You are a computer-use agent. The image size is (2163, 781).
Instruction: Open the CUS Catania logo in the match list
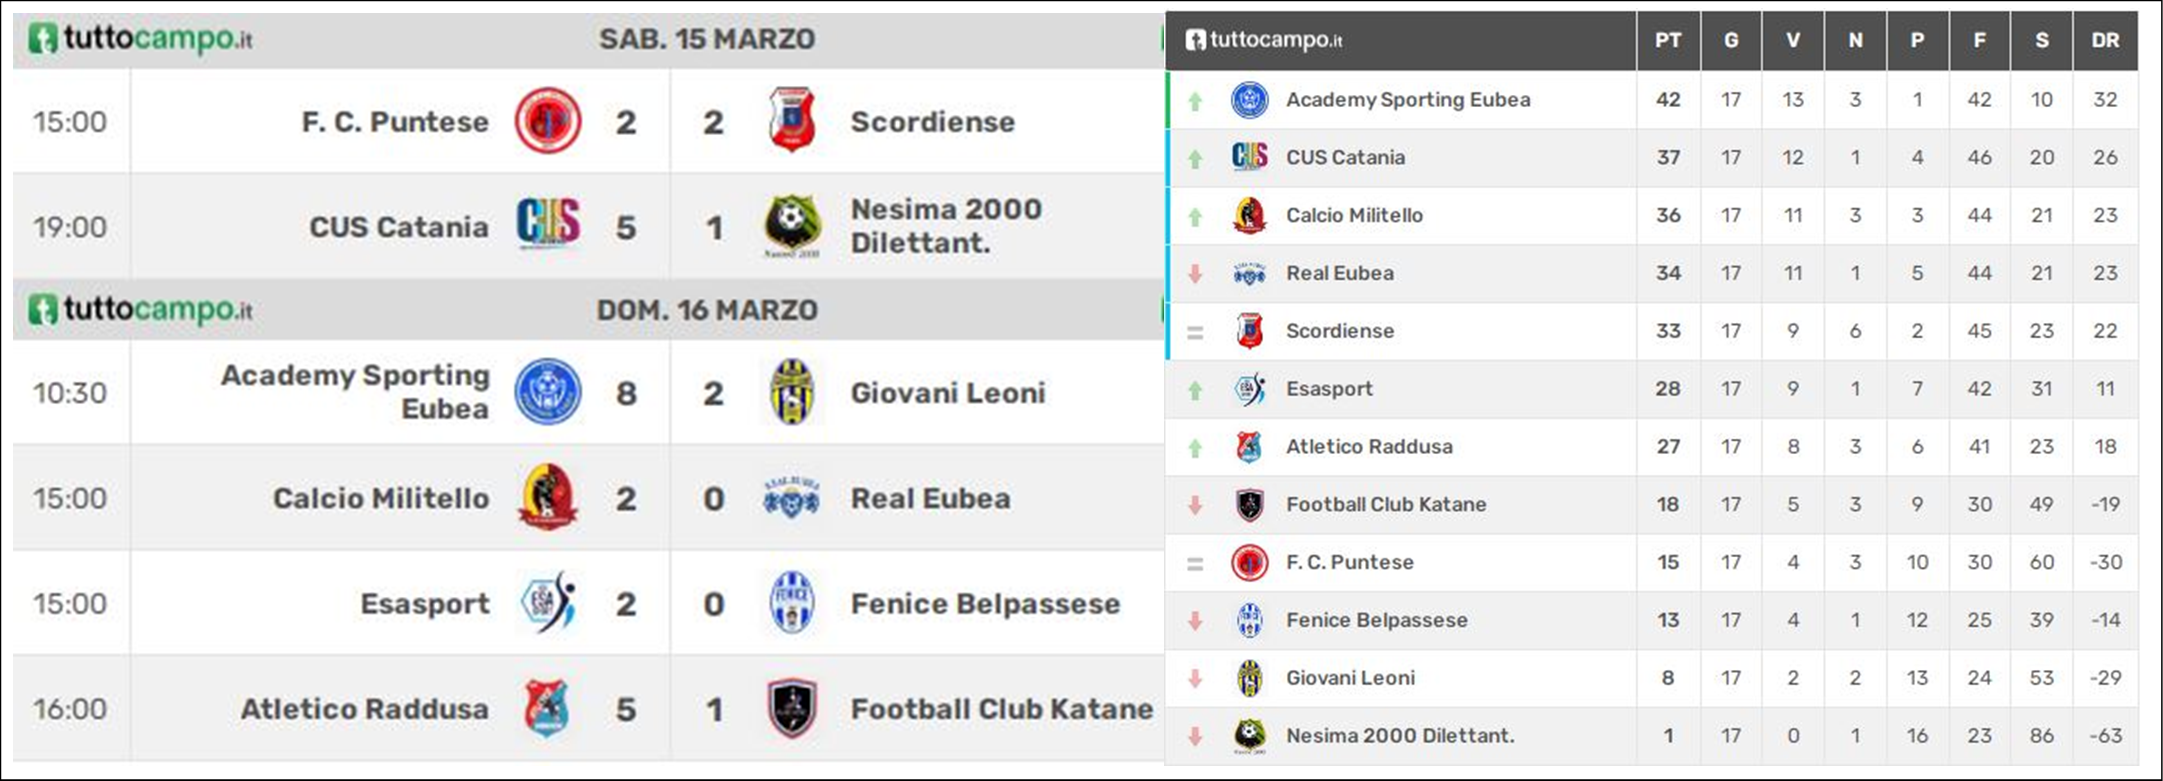point(548,224)
